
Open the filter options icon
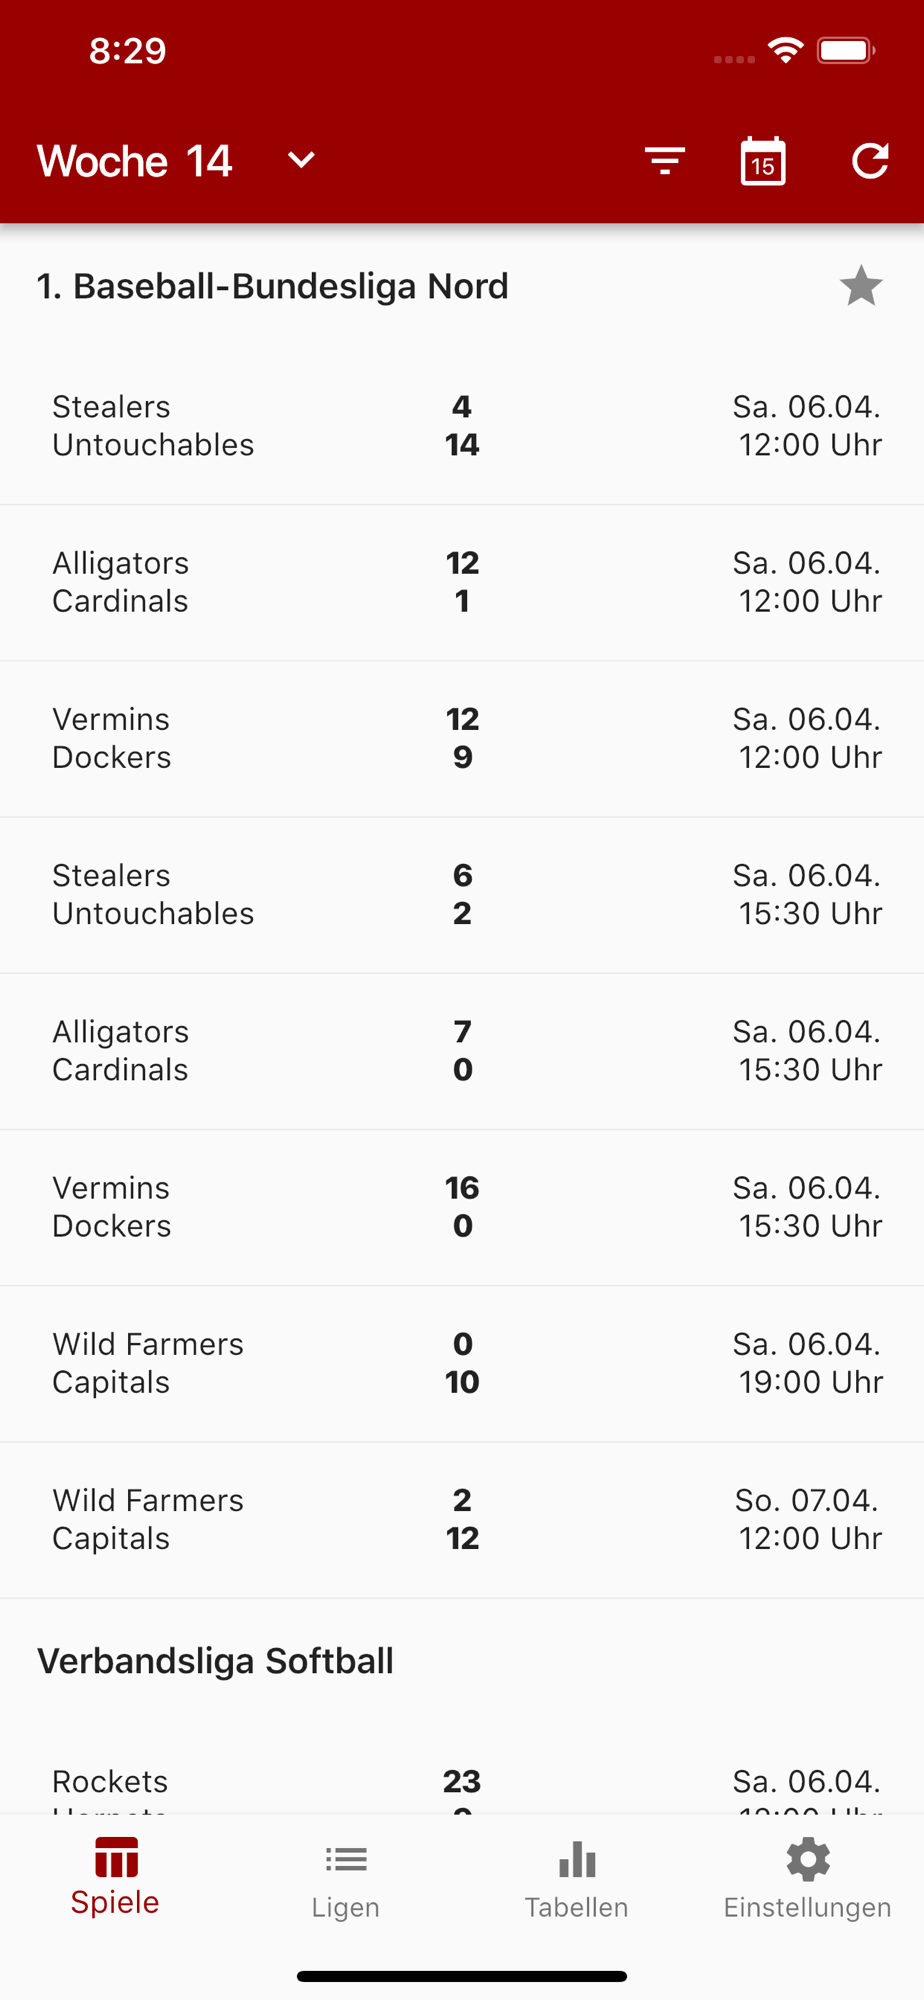pyautogui.click(x=665, y=161)
